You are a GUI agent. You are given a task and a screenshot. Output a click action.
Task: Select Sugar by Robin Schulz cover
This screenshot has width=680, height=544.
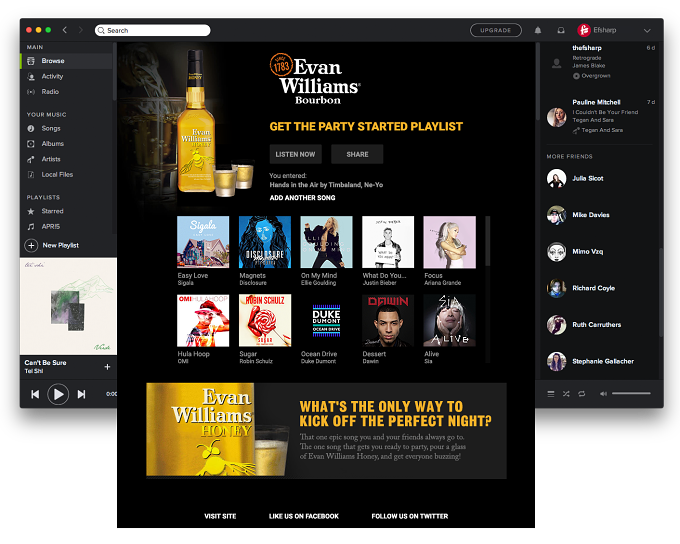coord(265,321)
